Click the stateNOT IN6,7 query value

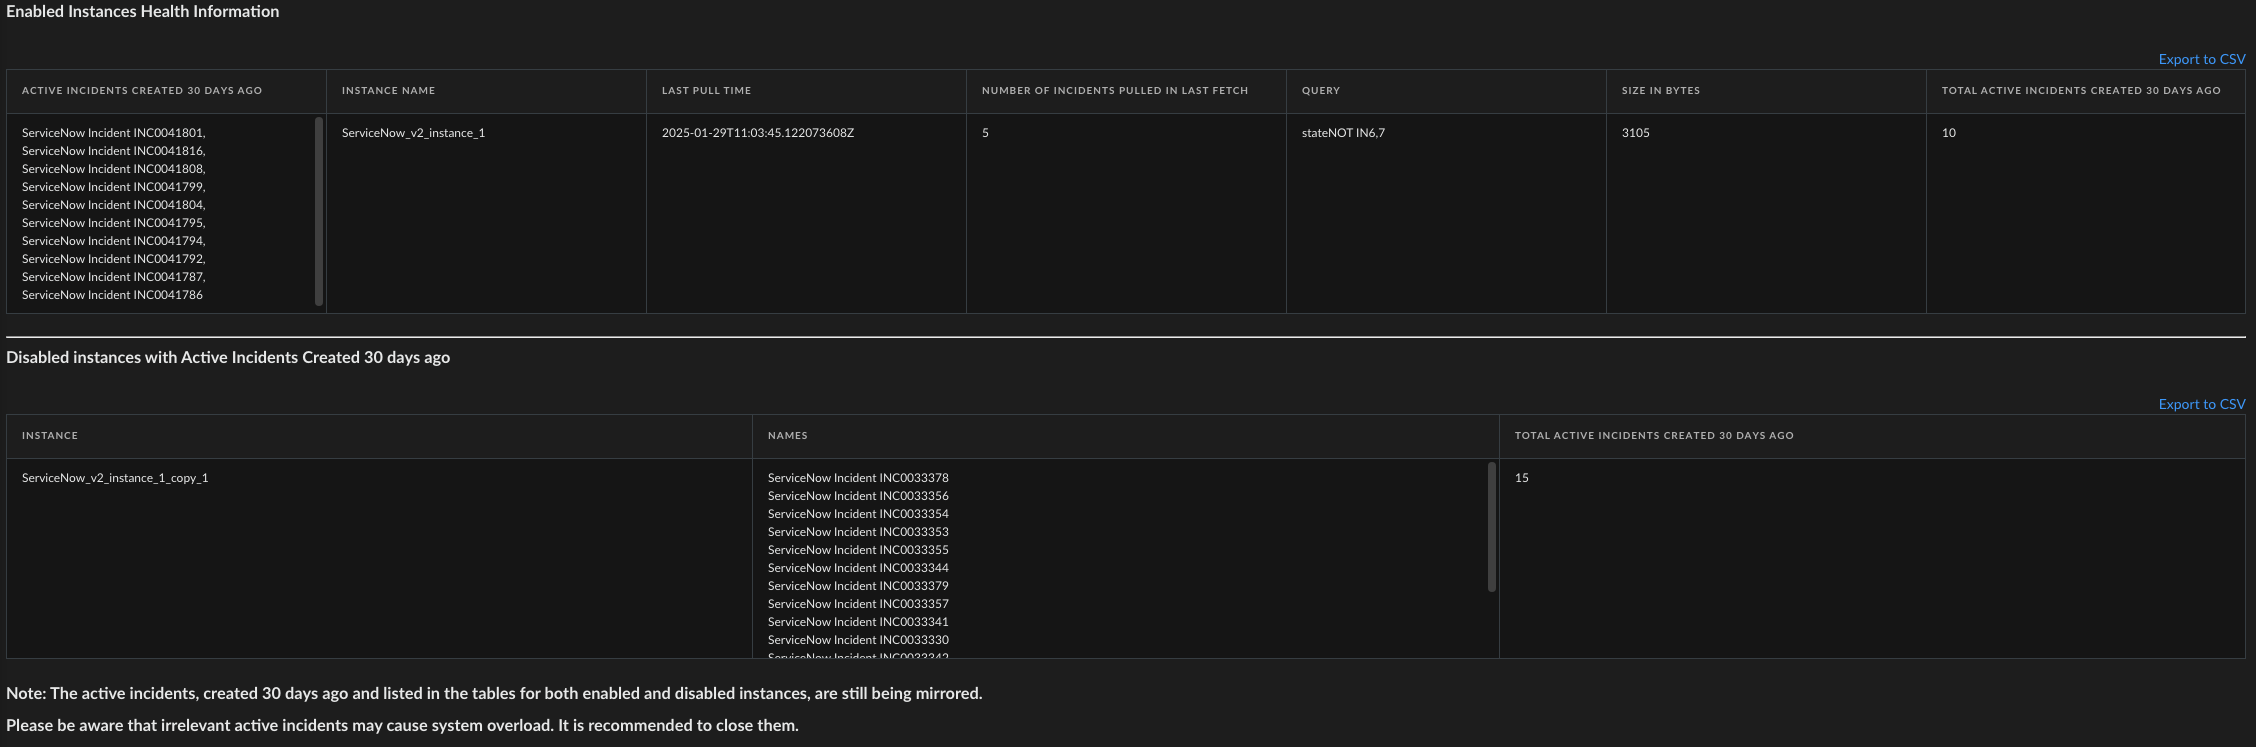(x=1343, y=133)
